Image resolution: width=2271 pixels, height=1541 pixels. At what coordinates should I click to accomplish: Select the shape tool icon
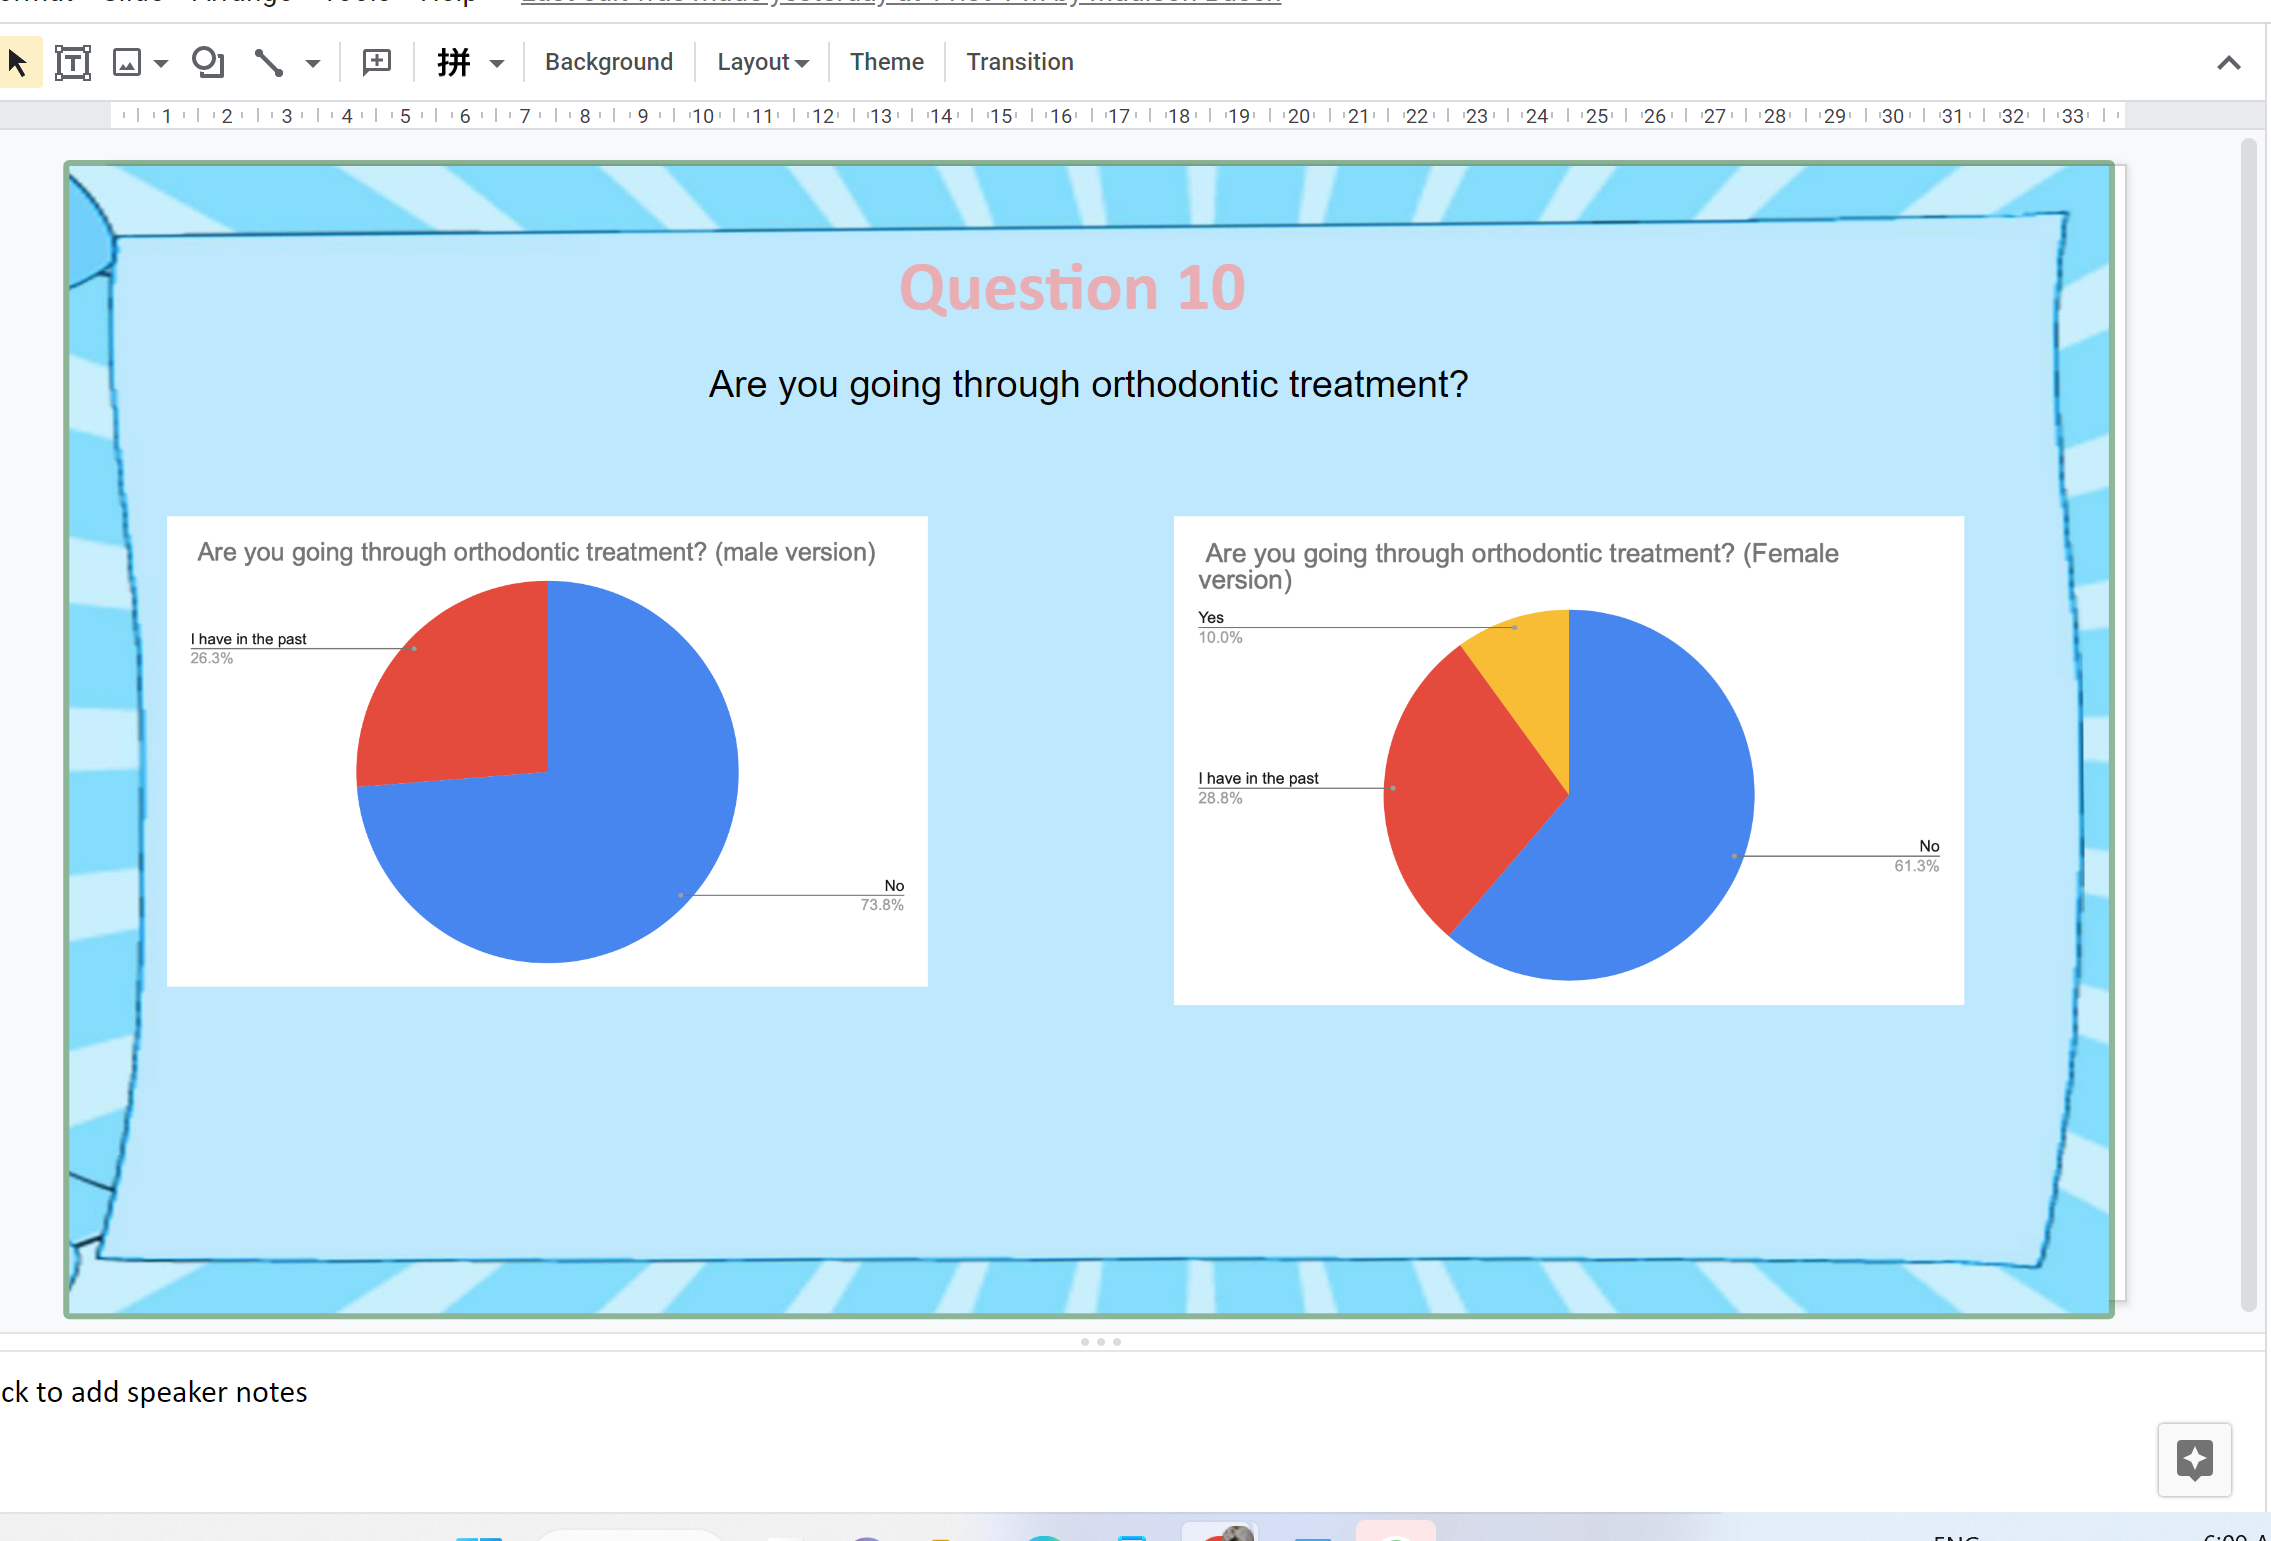(x=207, y=62)
